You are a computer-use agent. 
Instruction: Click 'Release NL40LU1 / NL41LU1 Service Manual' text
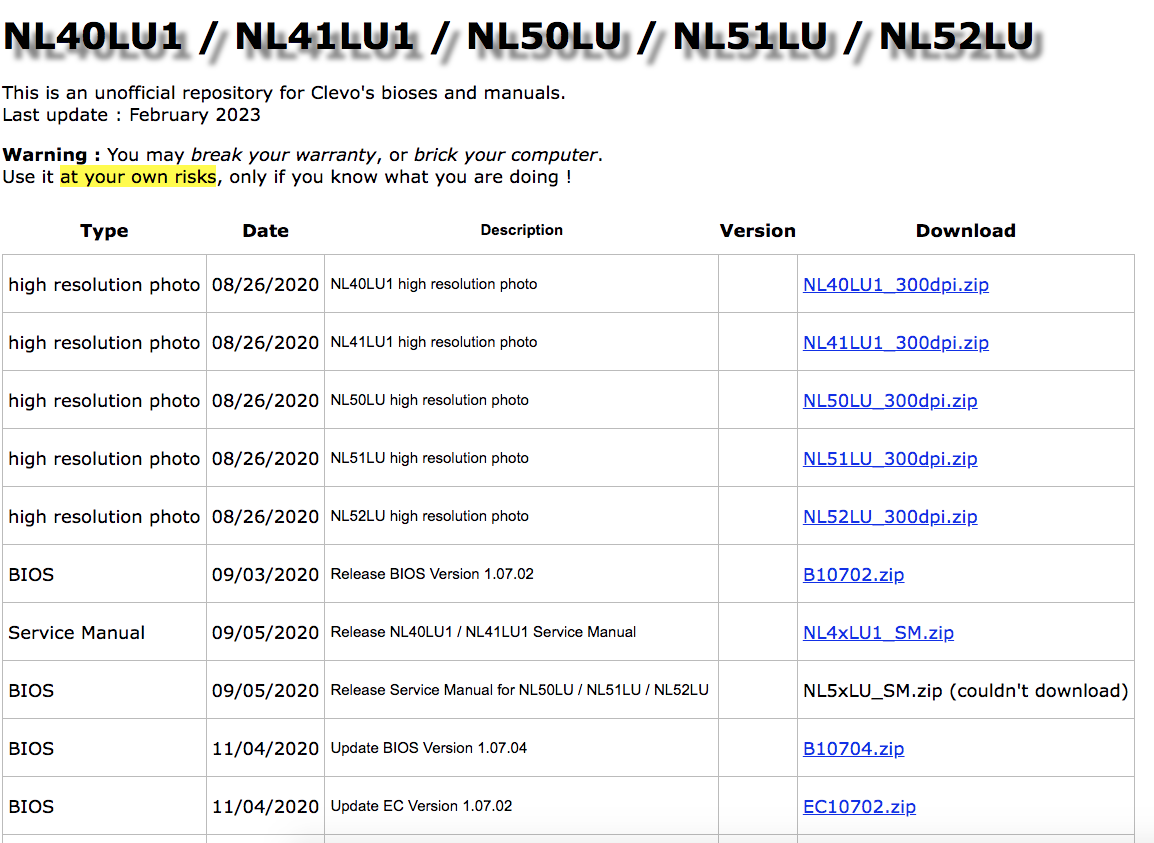483,632
